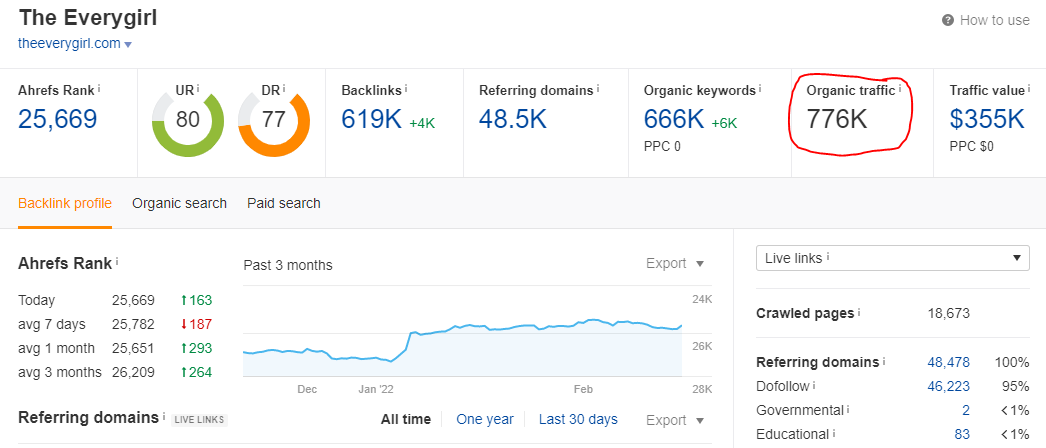Click the info icon next to sidebar Referring domains

[x=885, y=362]
